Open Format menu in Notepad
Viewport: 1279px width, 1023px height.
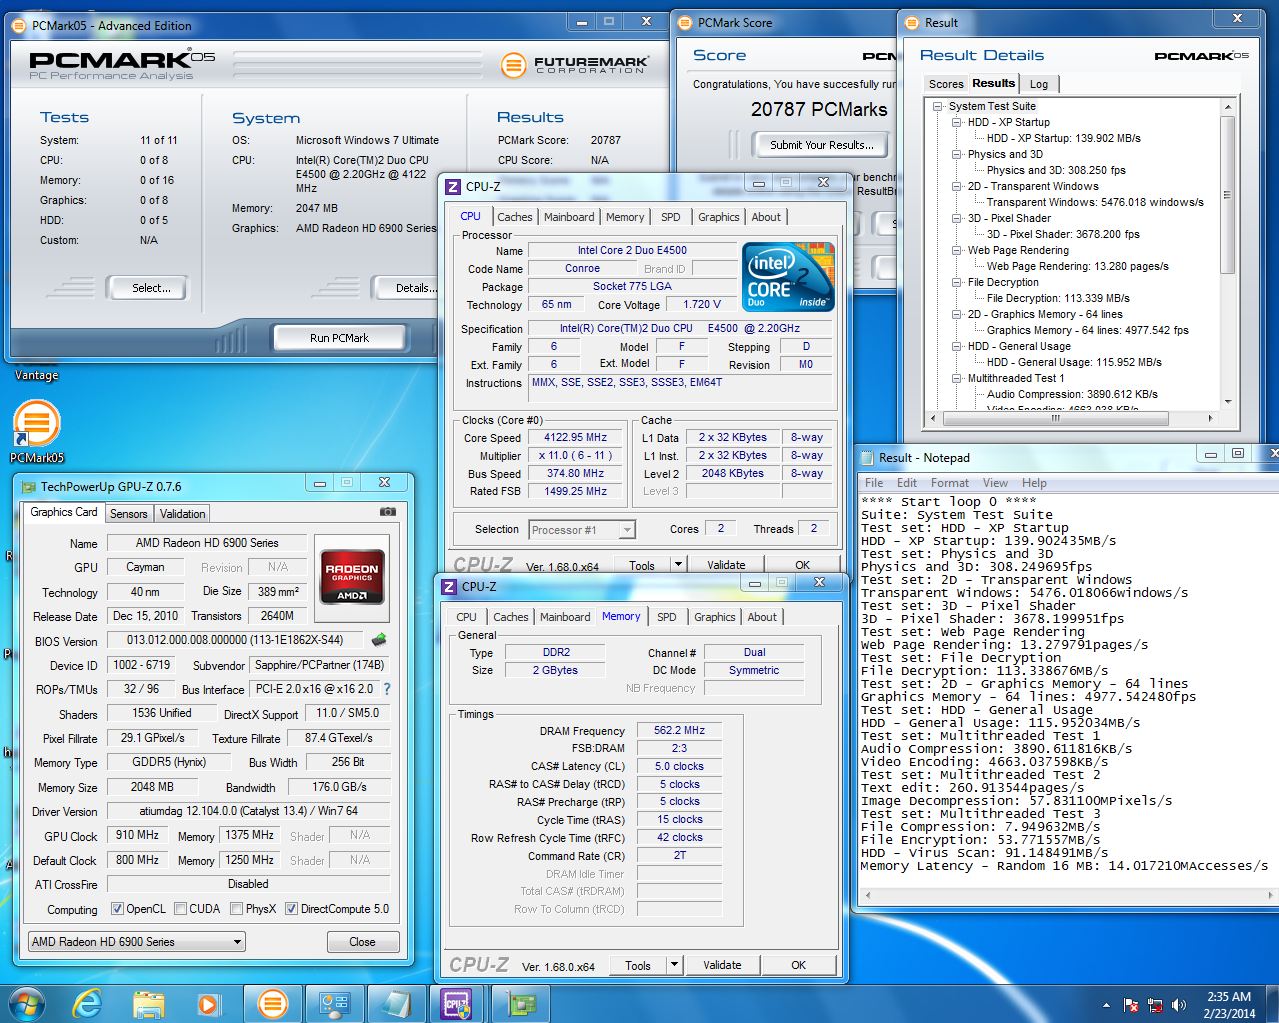pos(949,483)
